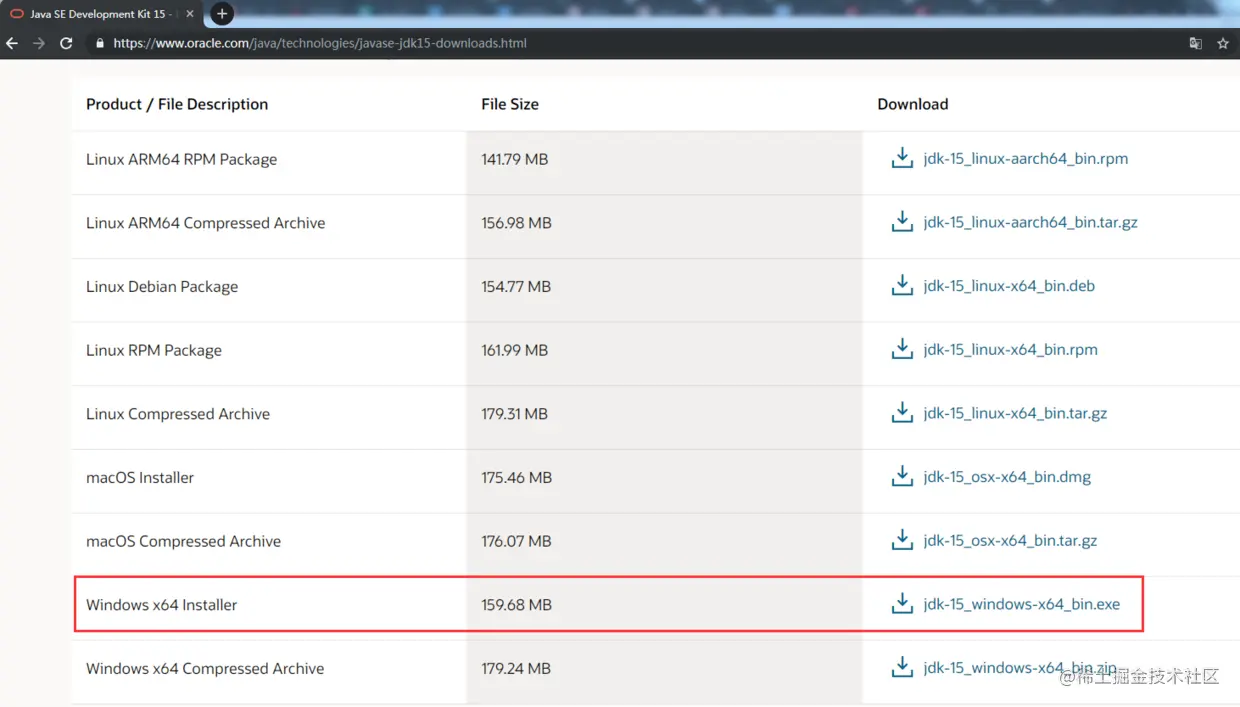The width and height of the screenshot is (1240, 707).
Task: Select the macOS Installer text
Action: tap(140, 478)
